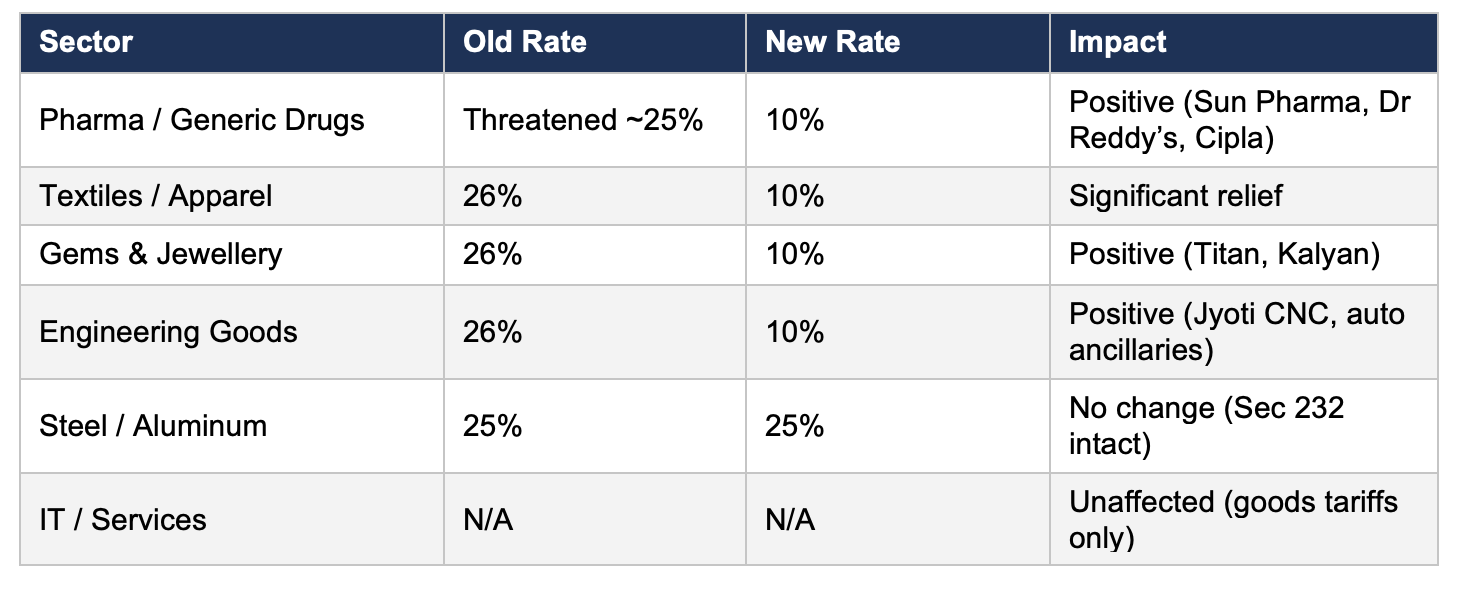
Task: Select the Unaffected (goods tariffs only) cell
Action: pyautogui.click(x=1232, y=520)
